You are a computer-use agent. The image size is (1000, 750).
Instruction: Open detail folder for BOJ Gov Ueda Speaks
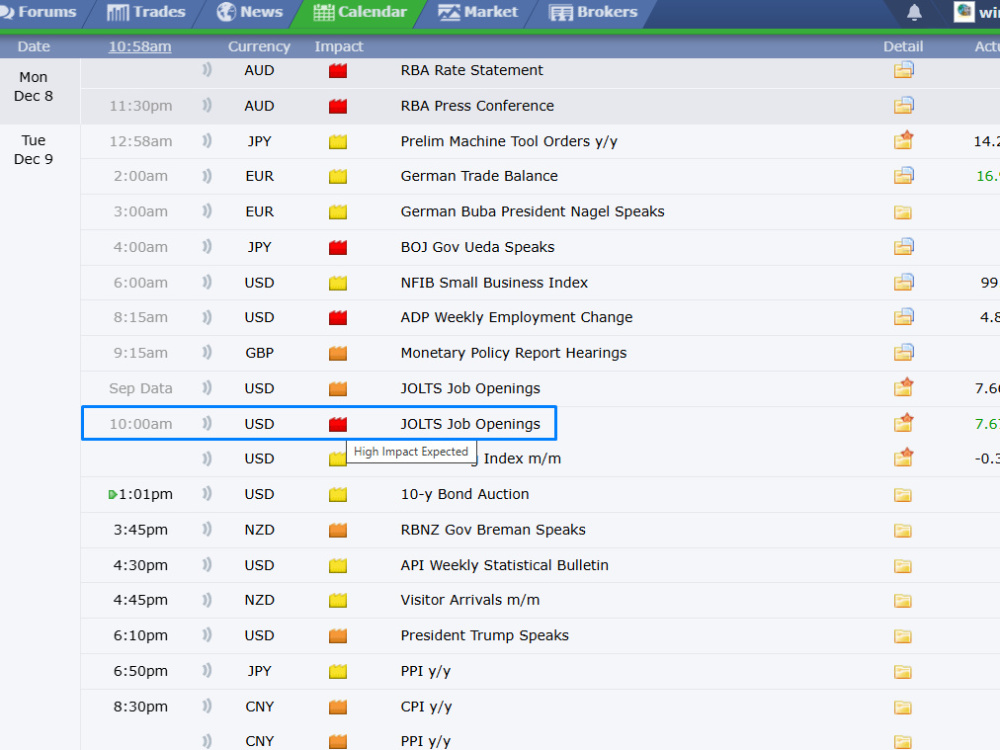coord(903,246)
